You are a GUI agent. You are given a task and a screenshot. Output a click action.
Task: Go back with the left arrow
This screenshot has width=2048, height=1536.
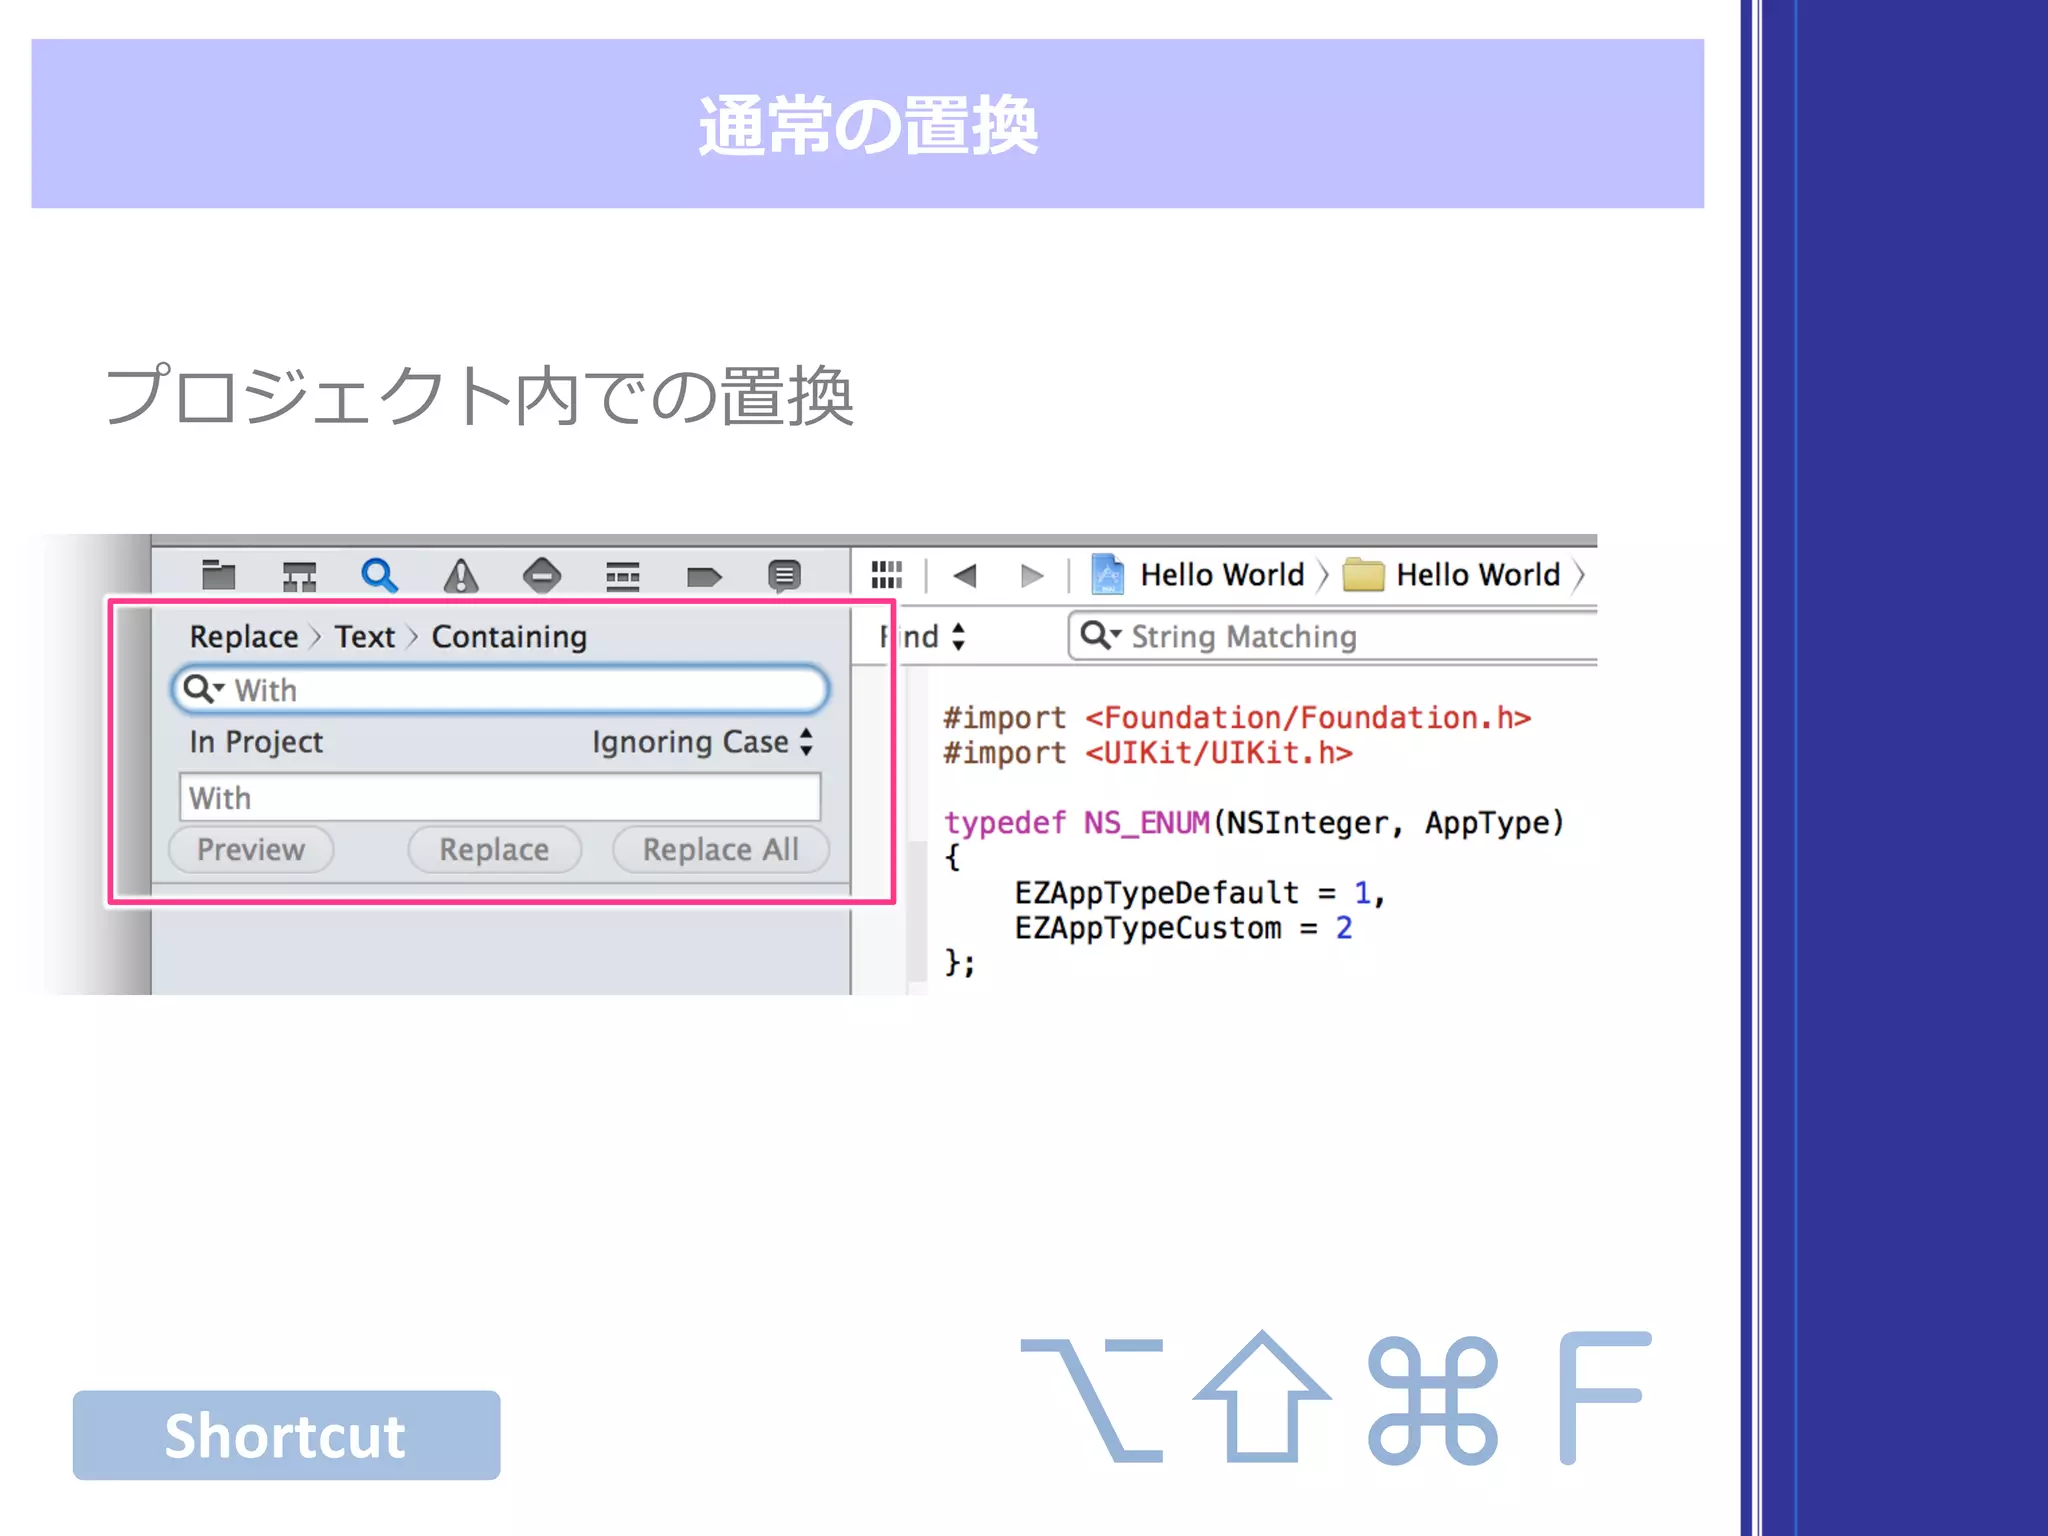click(x=965, y=575)
